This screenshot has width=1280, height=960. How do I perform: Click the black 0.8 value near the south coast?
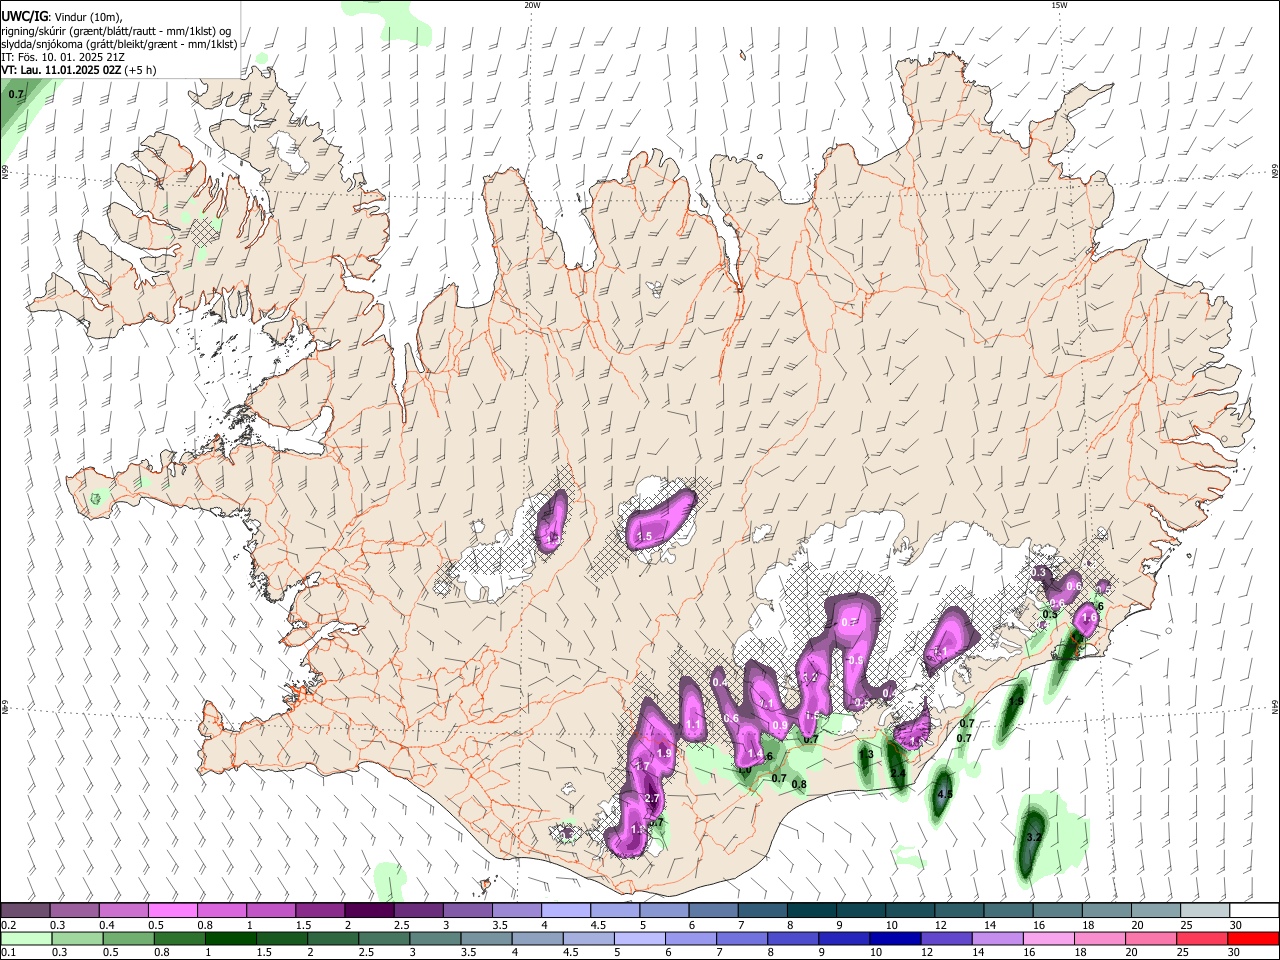pos(799,784)
